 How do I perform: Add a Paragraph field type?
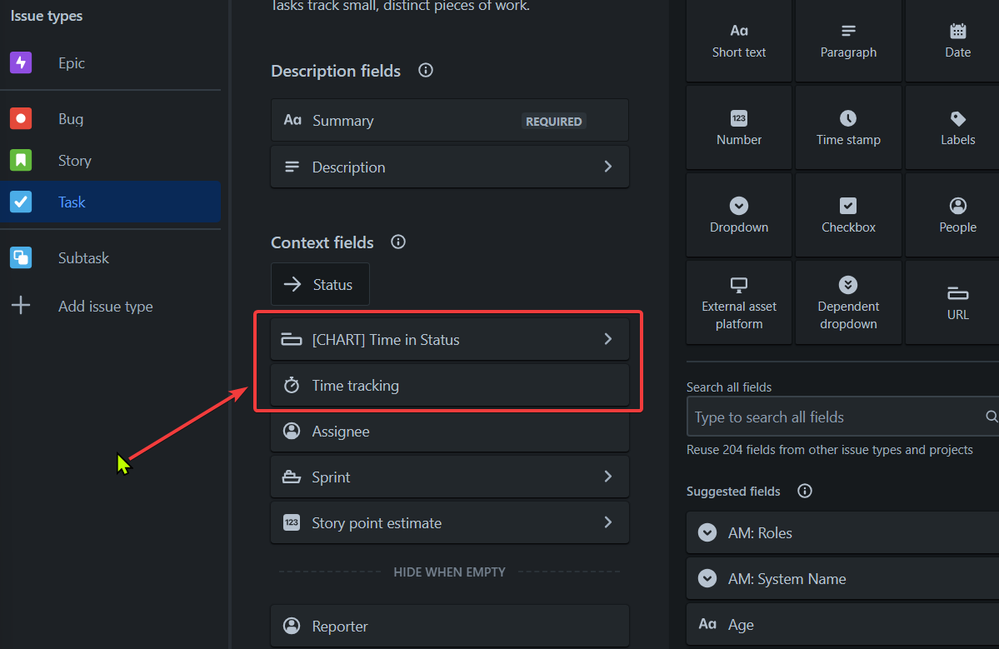848,41
